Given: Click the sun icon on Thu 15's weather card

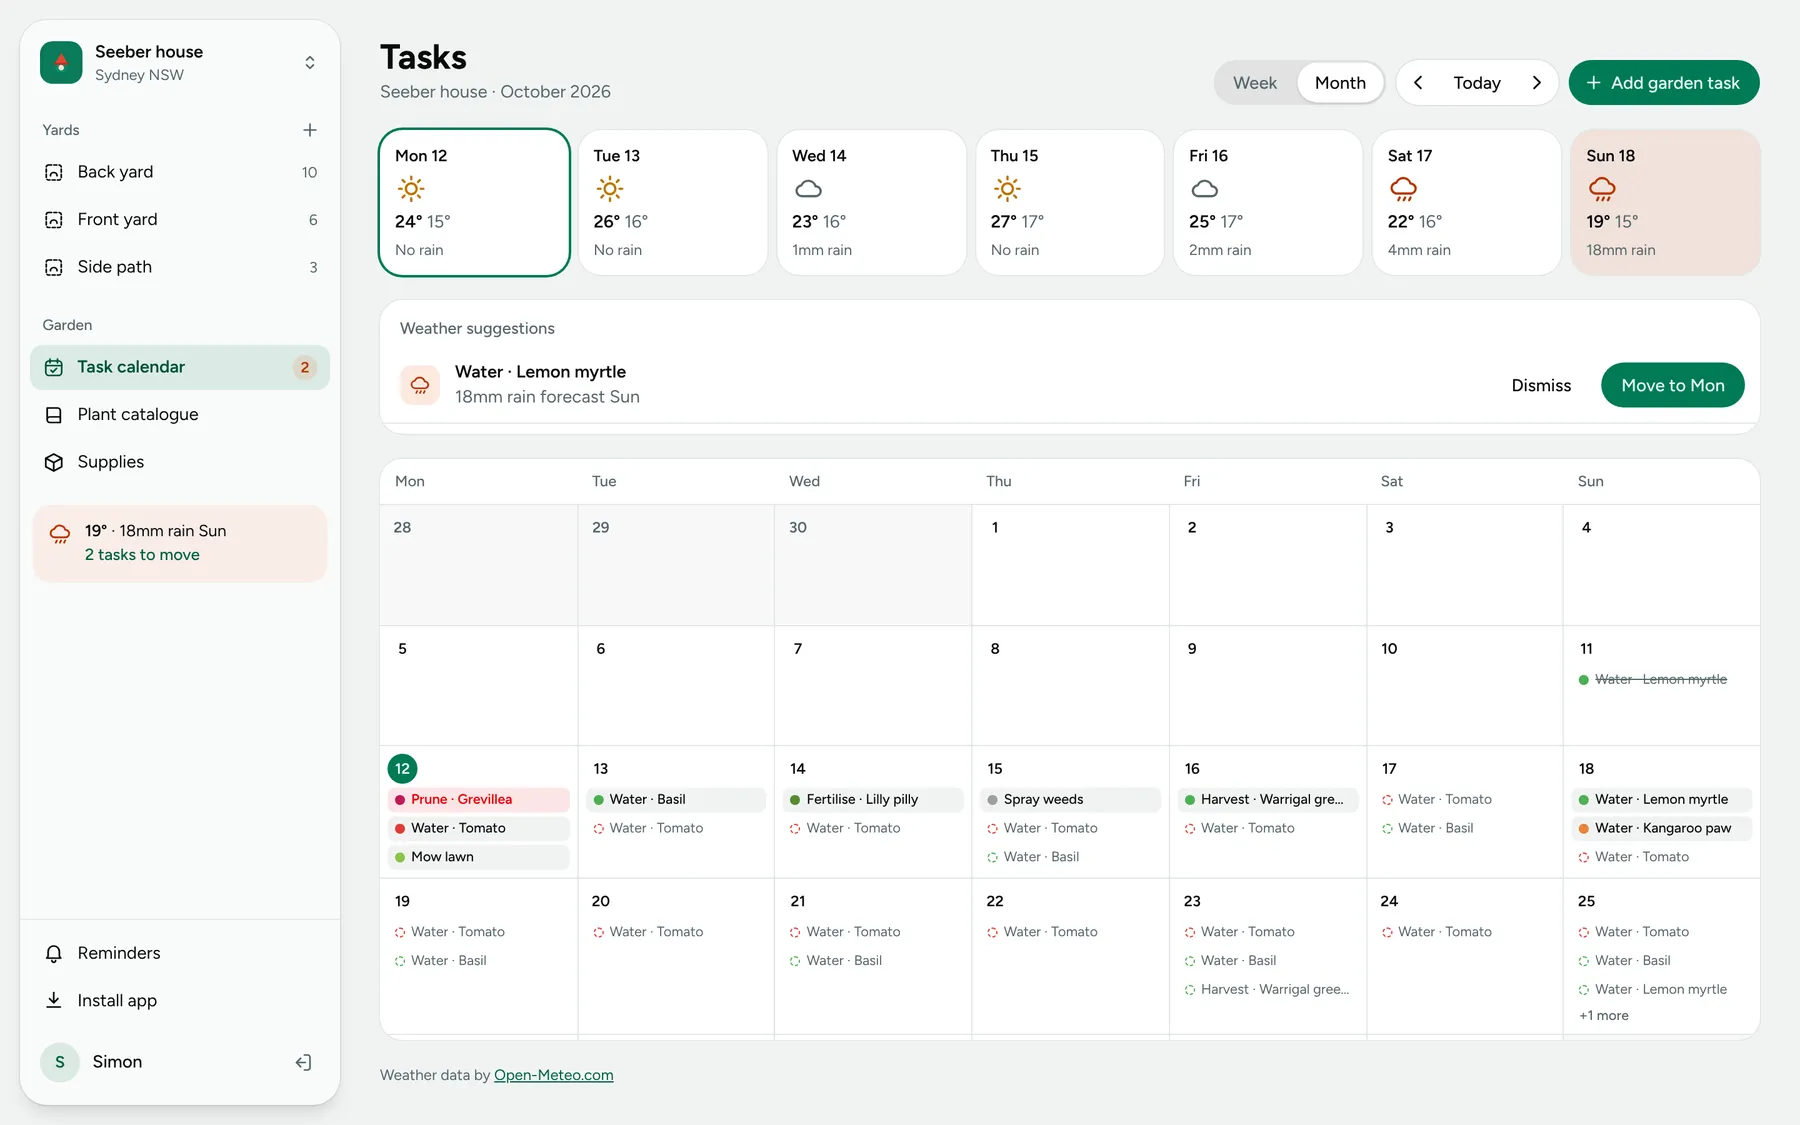Looking at the screenshot, I should pyautogui.click(x=1007, y=189).
